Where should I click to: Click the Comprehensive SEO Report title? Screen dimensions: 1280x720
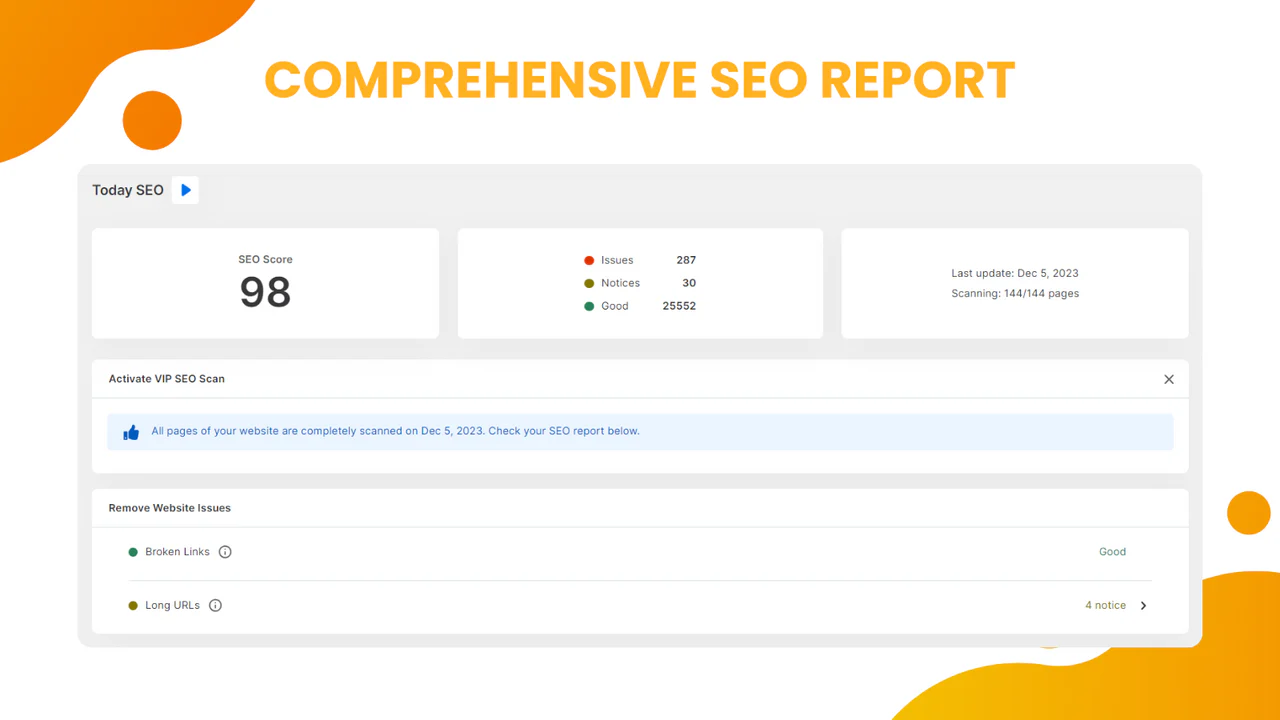click(x=640, y=80)
